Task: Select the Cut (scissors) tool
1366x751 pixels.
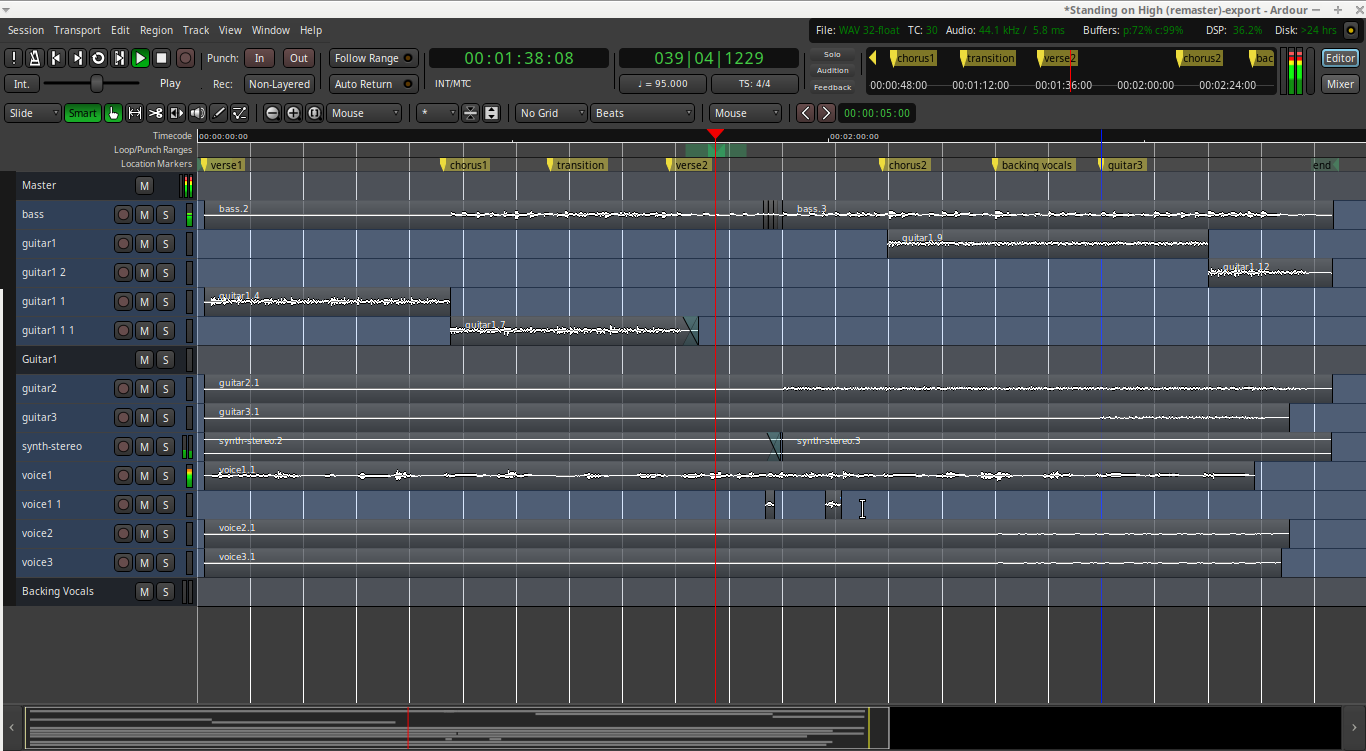Action: (155, 113)
